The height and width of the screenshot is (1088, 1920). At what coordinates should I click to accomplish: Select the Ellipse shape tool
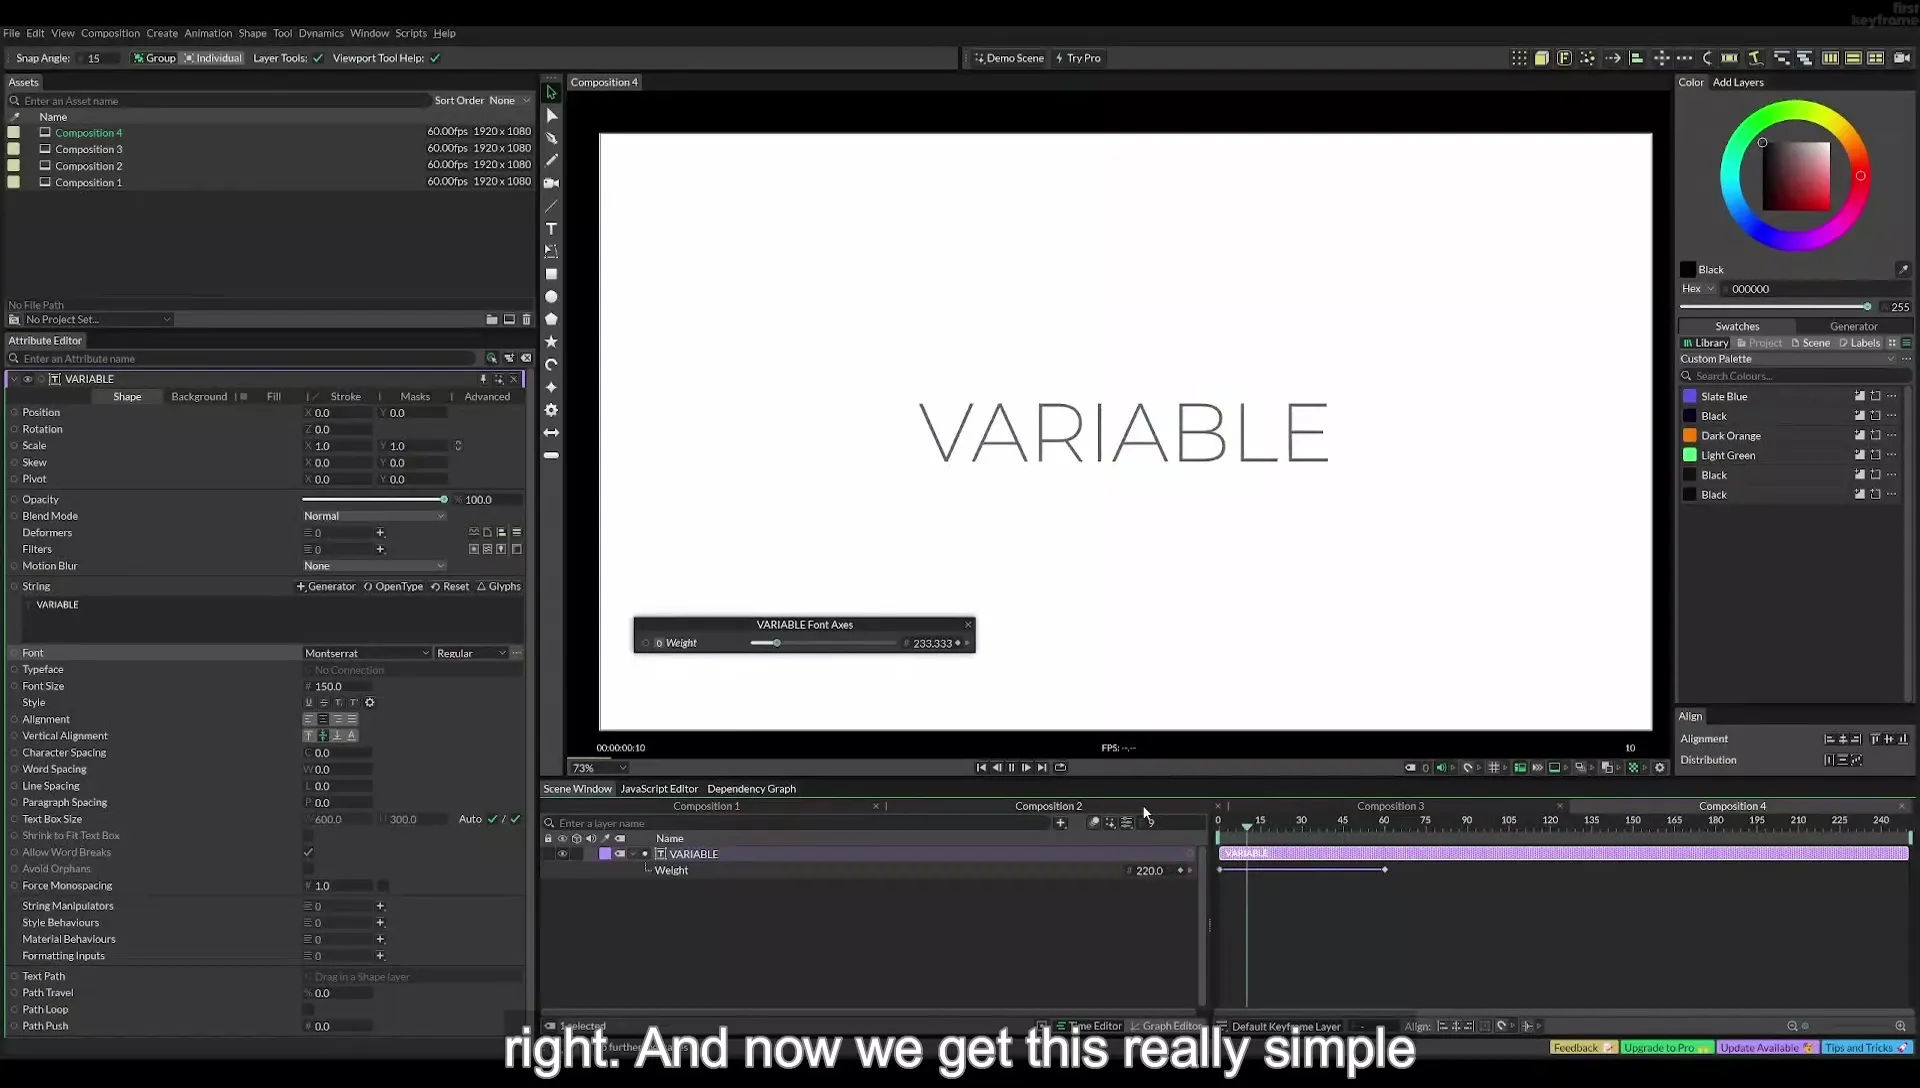click(551, 297)
